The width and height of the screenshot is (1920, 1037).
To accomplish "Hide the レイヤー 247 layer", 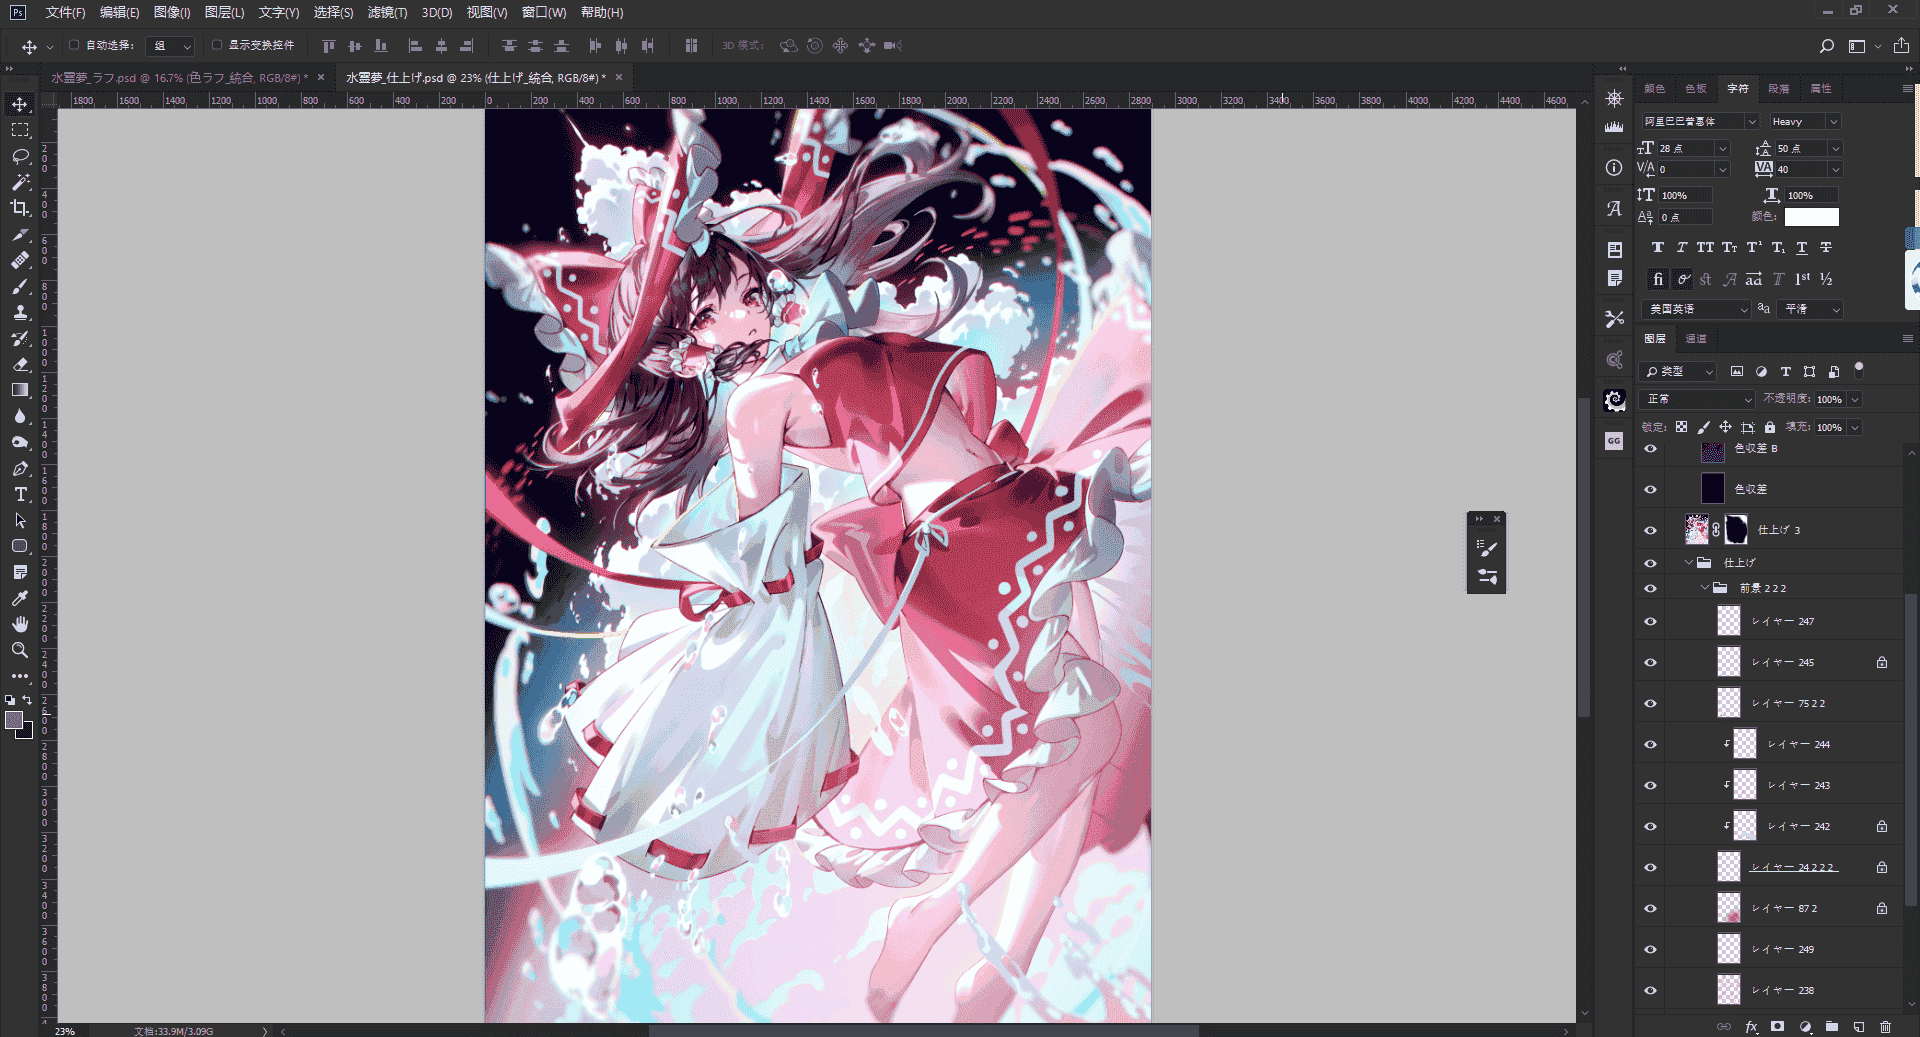I will 1651,621.
